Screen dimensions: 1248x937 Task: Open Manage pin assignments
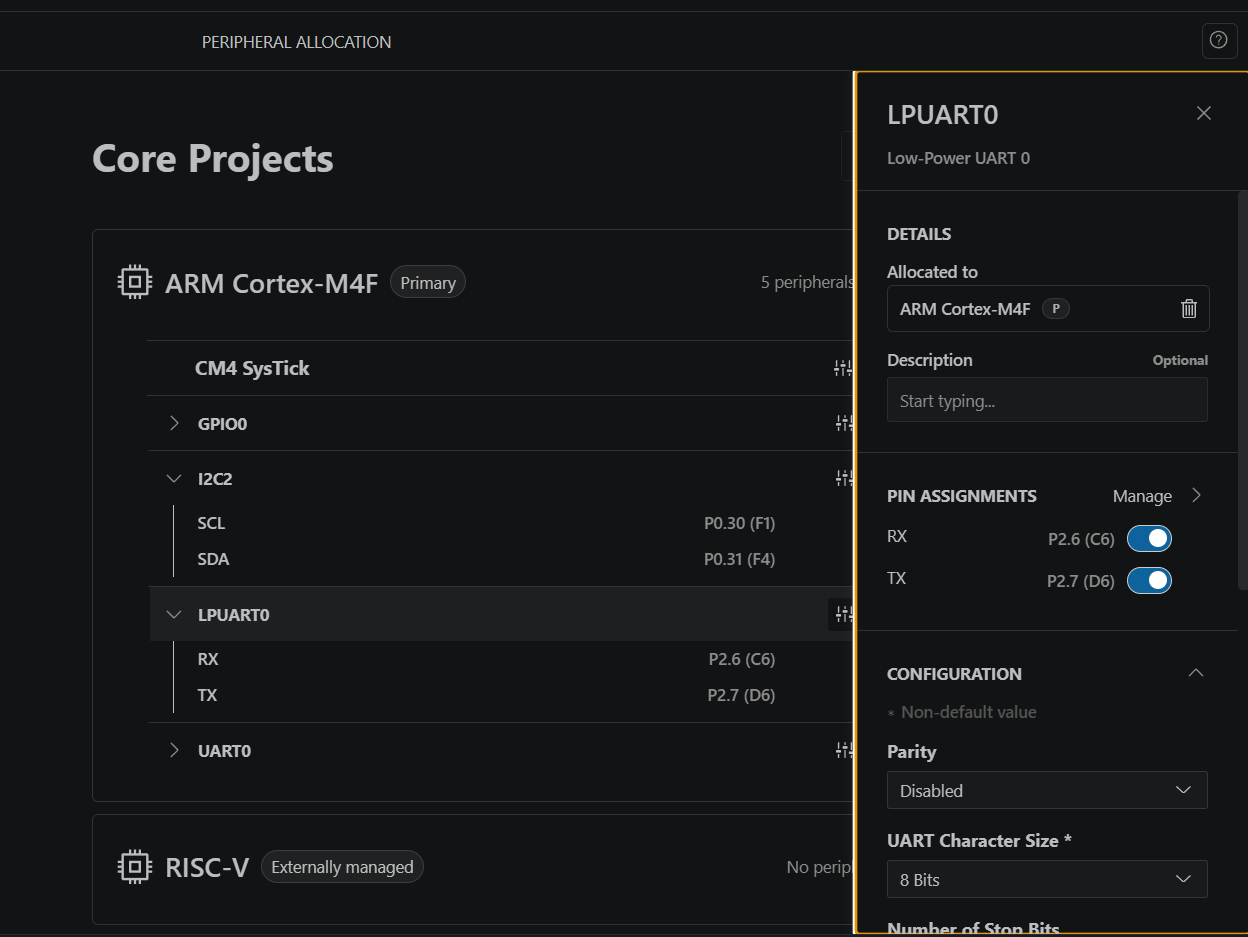pyautogui.click(x=1142, y=496)
